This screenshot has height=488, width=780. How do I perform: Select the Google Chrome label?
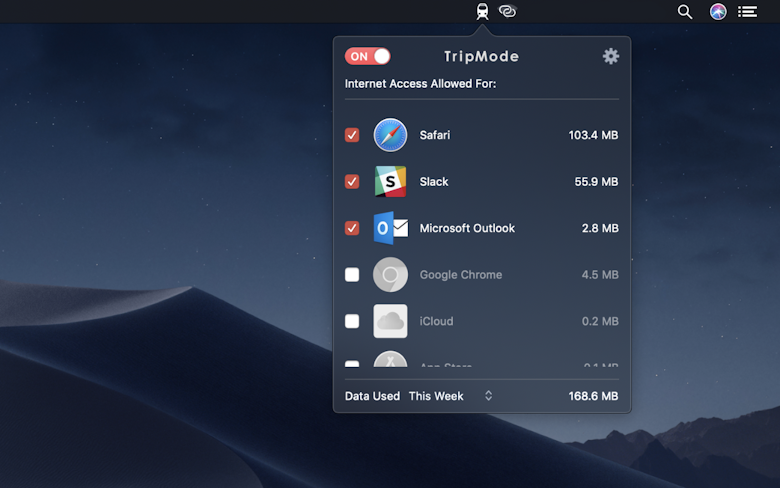tap(461, 275)
